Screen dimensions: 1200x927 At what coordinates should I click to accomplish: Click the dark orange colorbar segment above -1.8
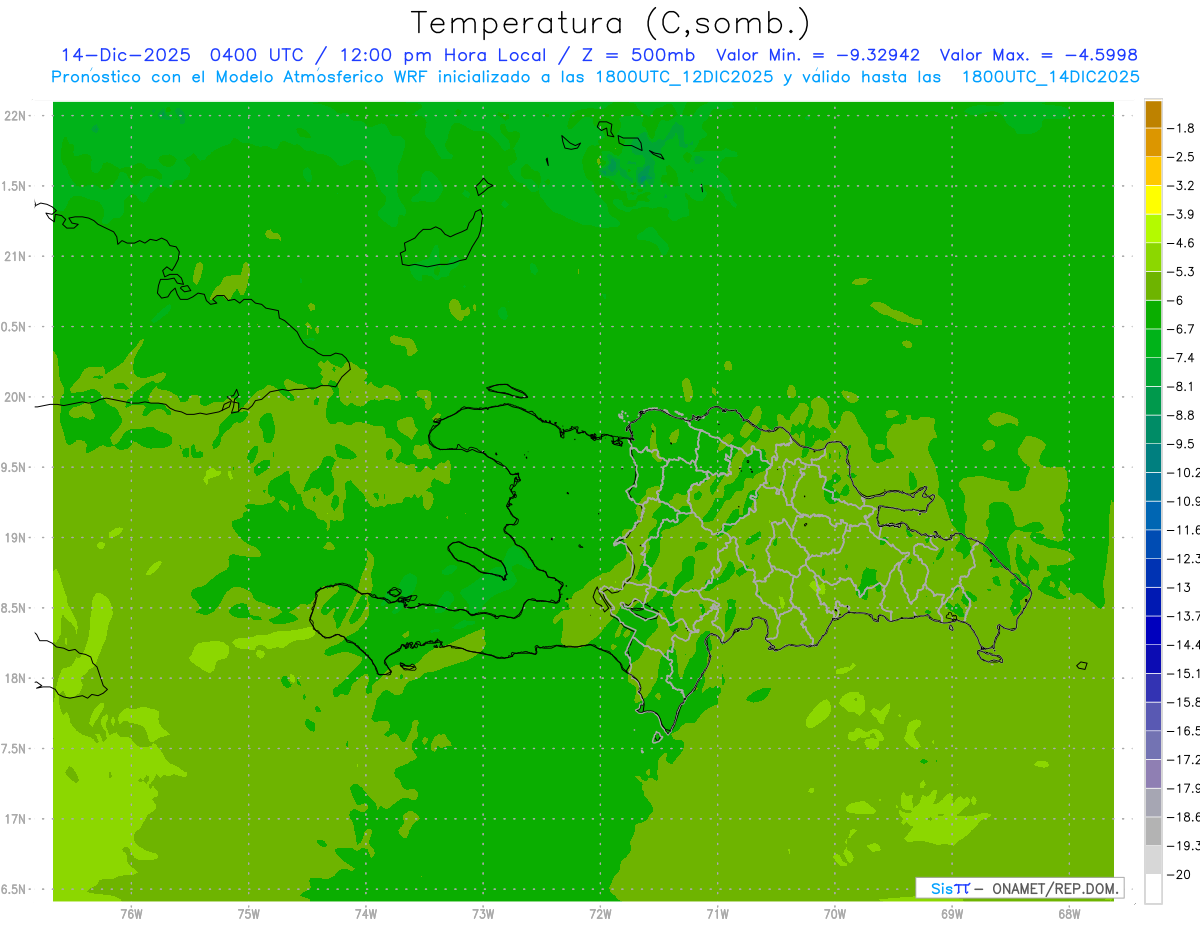point(1153,114)
